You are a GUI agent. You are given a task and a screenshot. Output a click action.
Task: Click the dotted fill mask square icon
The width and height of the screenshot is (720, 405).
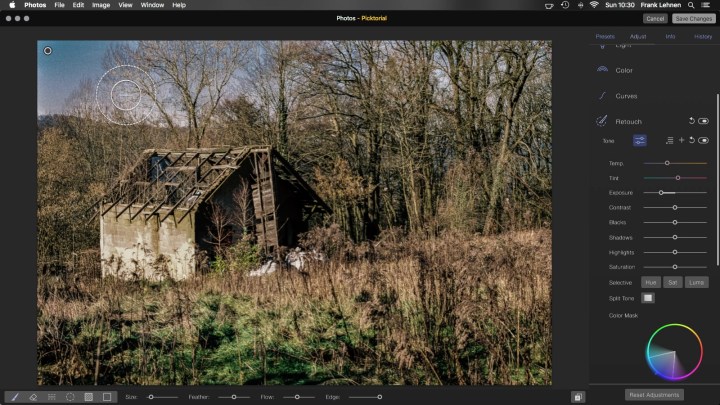click(89, 397)
